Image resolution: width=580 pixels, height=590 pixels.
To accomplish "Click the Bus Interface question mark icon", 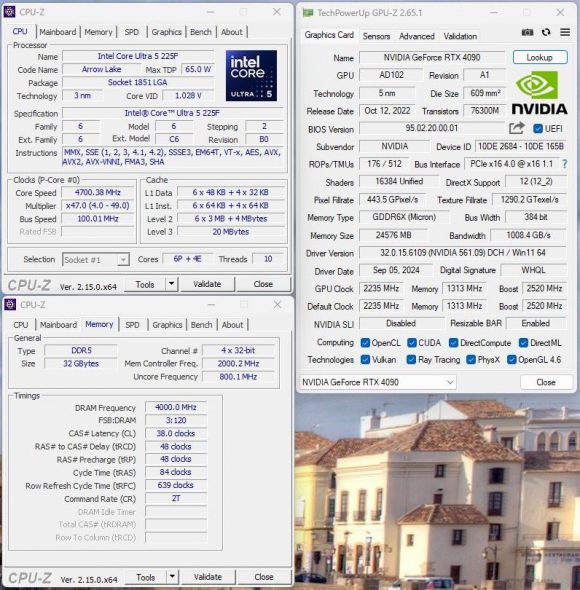I will click(564, 164).
